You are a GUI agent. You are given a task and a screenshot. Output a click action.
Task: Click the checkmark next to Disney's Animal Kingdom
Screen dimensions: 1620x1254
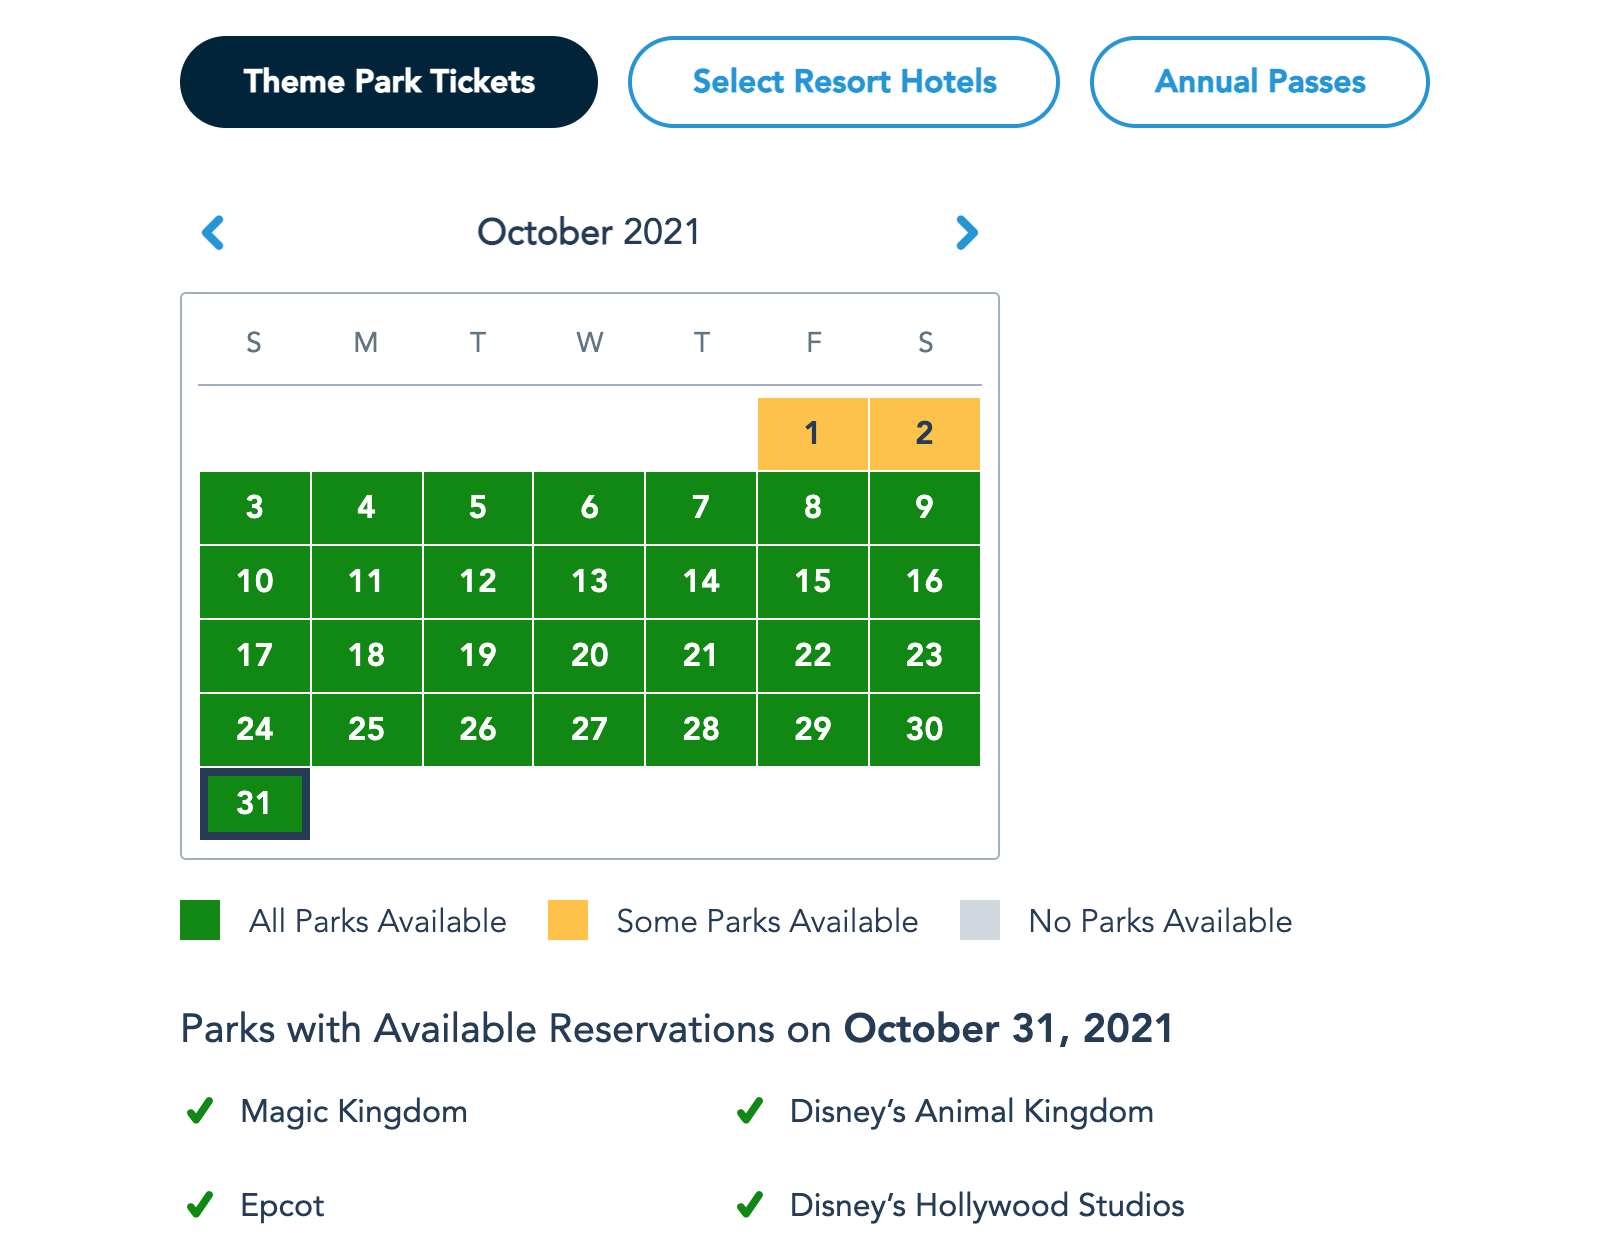tap(750, 1111)
